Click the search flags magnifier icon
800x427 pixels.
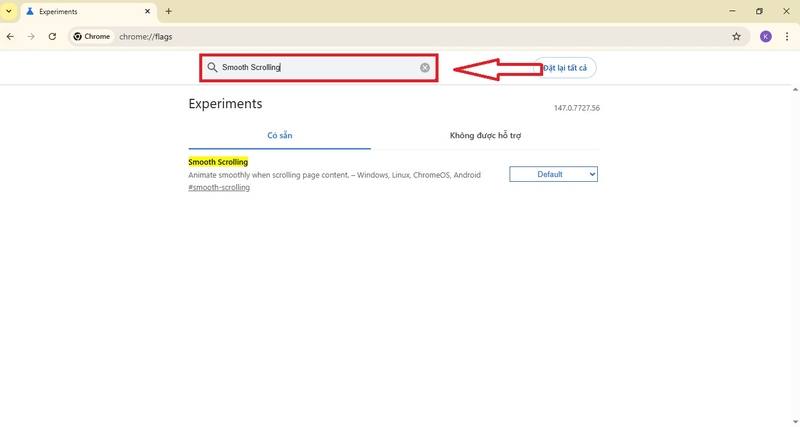click(x=212, y=67)
